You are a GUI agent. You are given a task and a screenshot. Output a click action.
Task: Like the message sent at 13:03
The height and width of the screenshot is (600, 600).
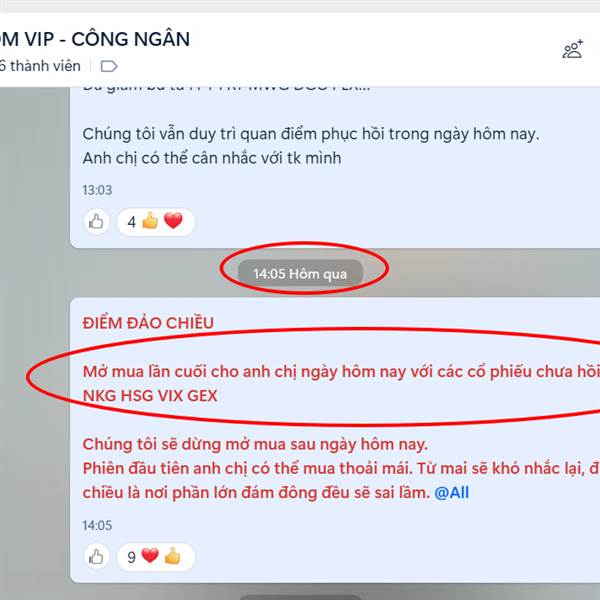[x=96, y=222]
